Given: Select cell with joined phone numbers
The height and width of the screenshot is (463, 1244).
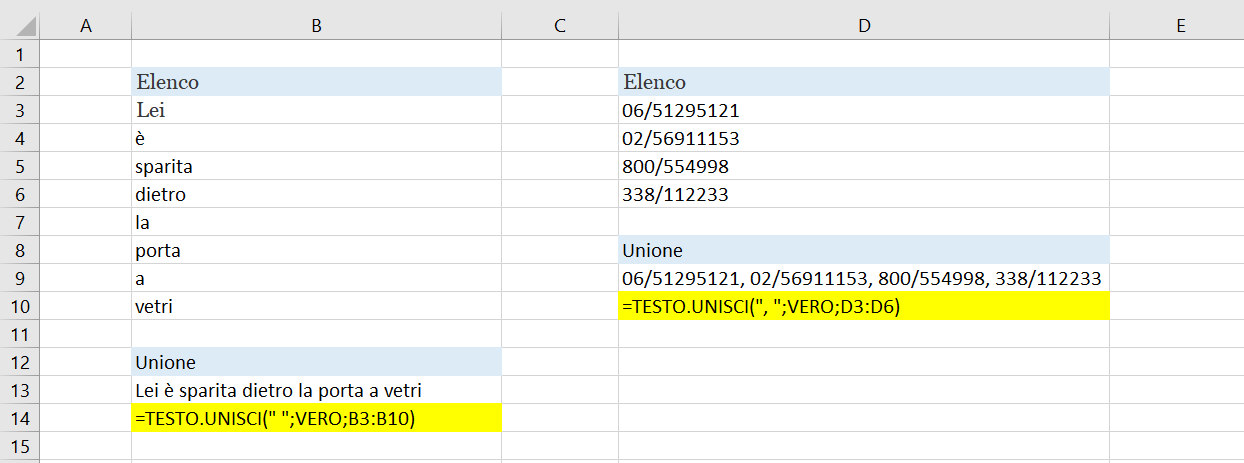Looking at the screenshot, I should click(864, 279).
